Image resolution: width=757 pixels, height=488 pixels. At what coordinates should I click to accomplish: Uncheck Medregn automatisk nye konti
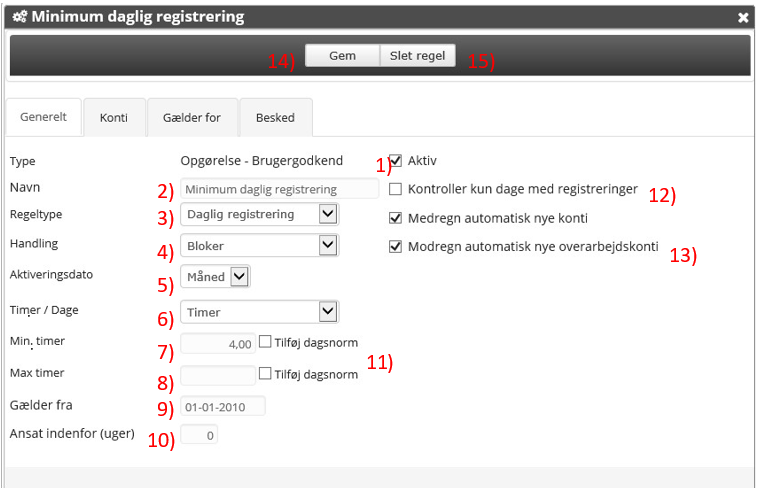click(396, 218)
